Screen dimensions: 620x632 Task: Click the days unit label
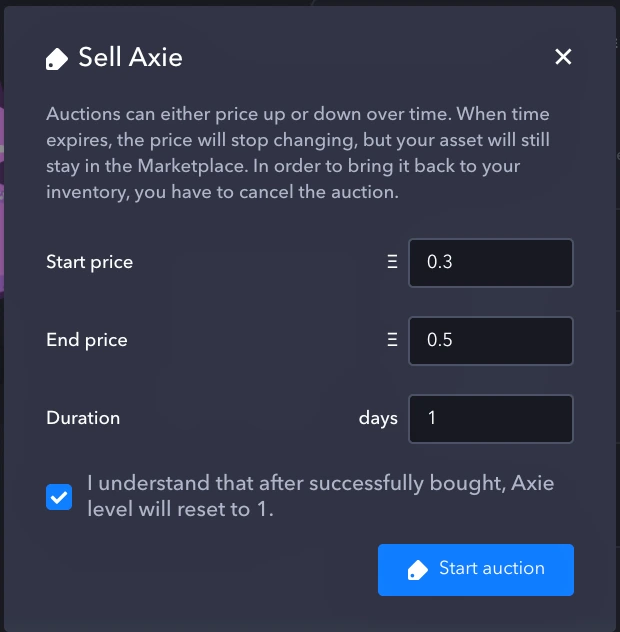click(378, 419)
